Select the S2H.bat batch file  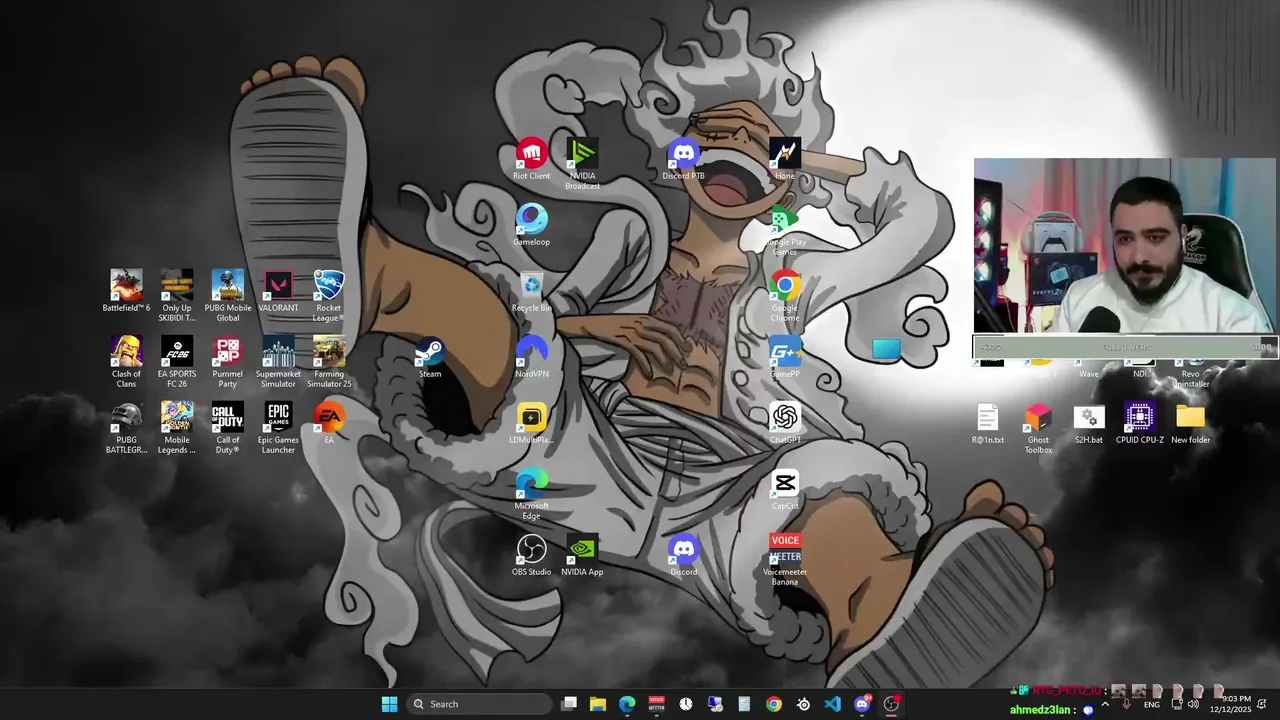tap(1089, 424)
